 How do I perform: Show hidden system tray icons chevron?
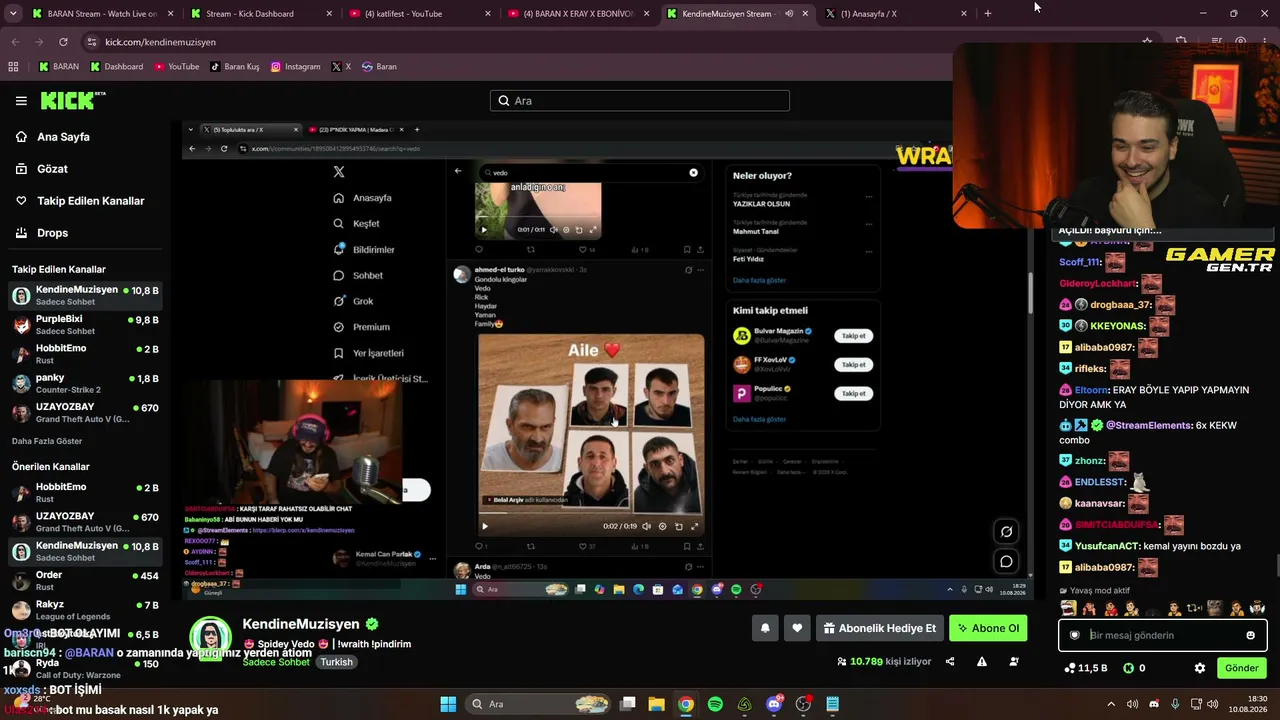(x=1110, y=704)
